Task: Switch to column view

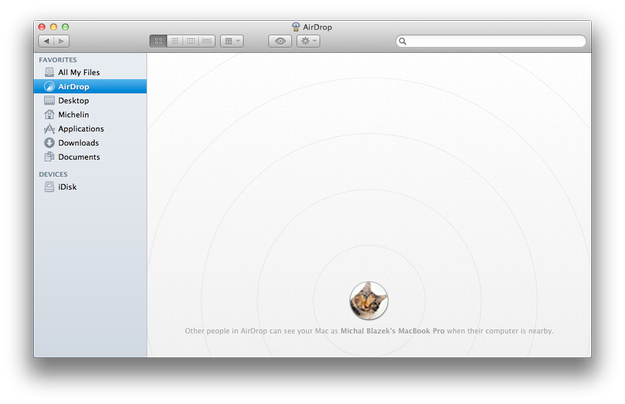Action: click(x=191, y=41)
